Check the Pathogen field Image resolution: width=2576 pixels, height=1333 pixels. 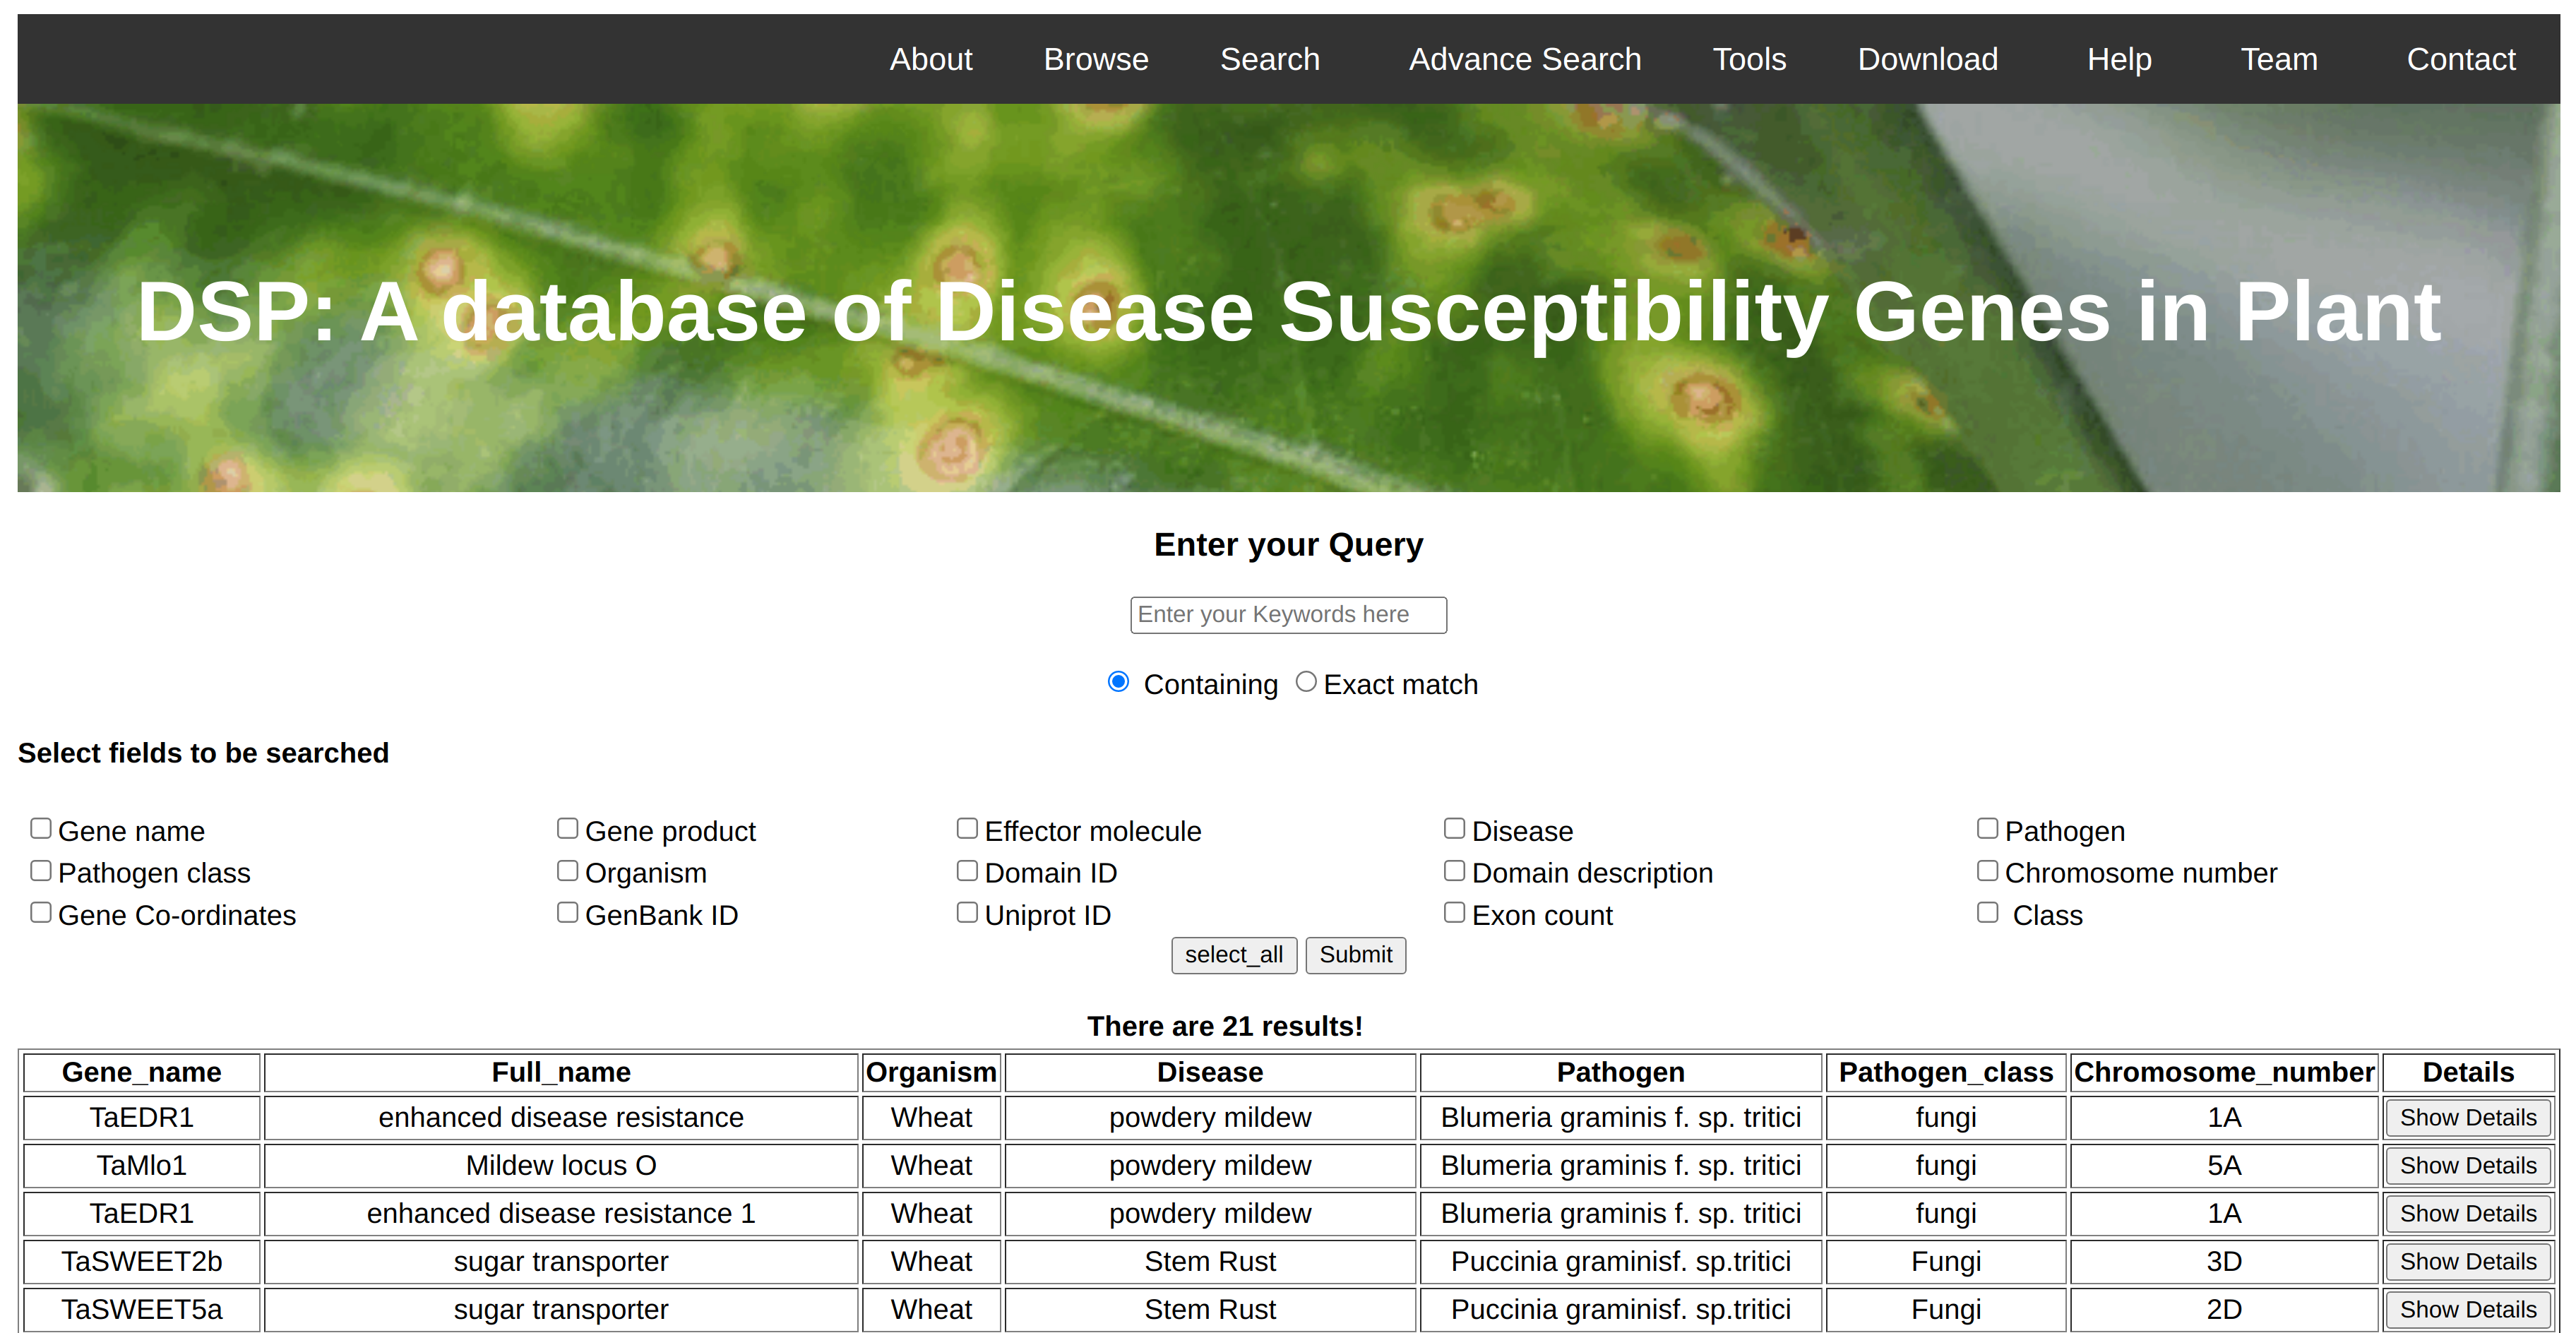[x=1987, y=828]
